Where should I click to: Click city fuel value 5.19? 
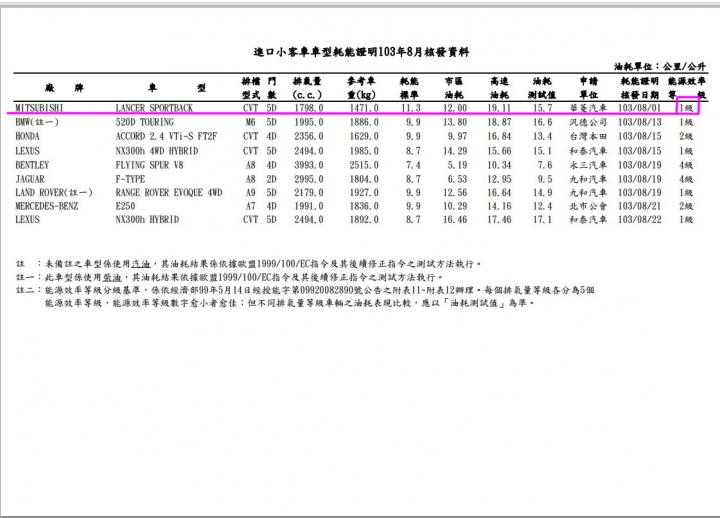[457, 165]
